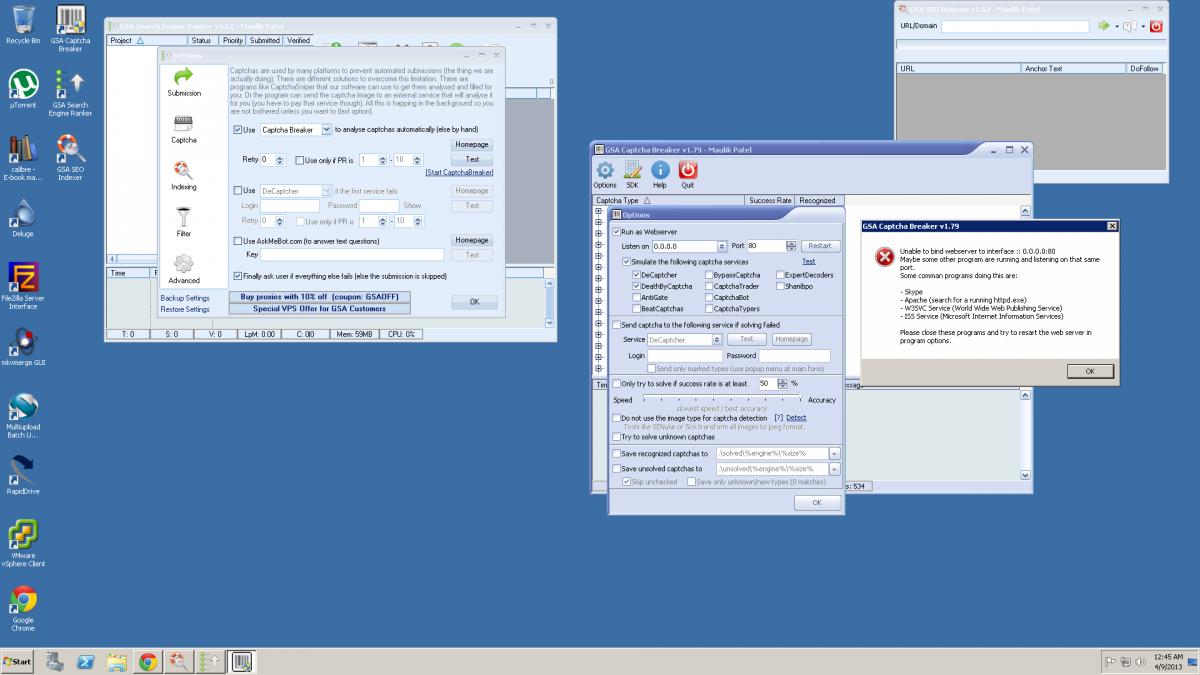Toggle Simulate the following captcha services
This screenshot has height=675, width=1200.
pos(625,261)
